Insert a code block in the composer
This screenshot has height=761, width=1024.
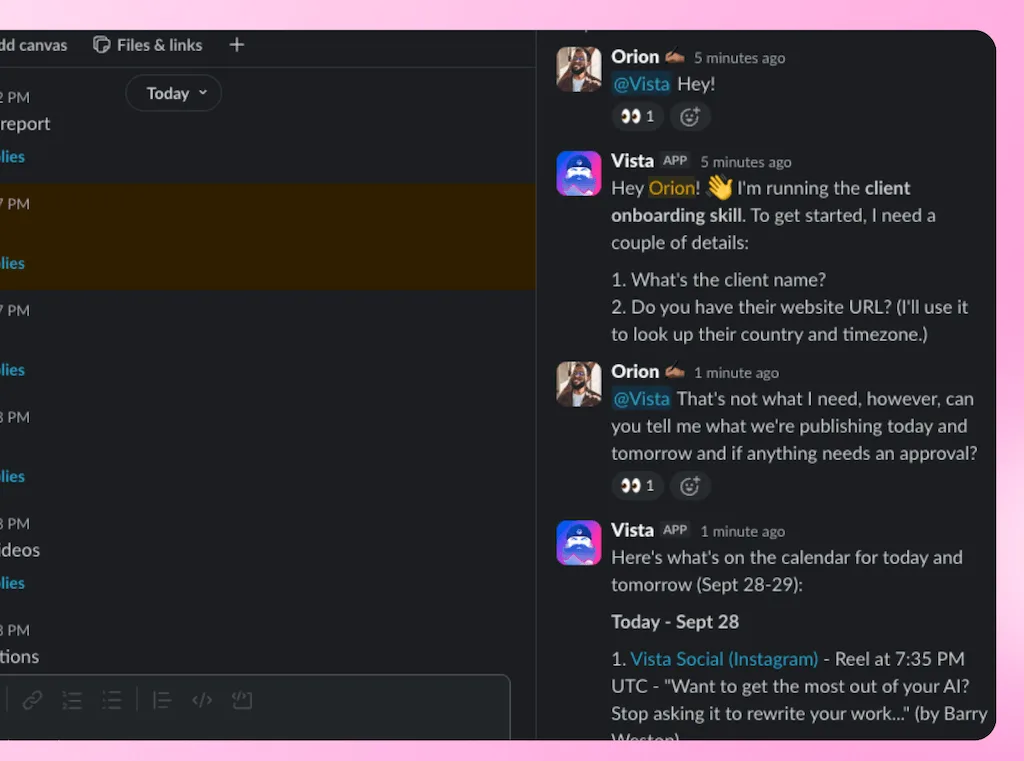[x=242, y=700]
